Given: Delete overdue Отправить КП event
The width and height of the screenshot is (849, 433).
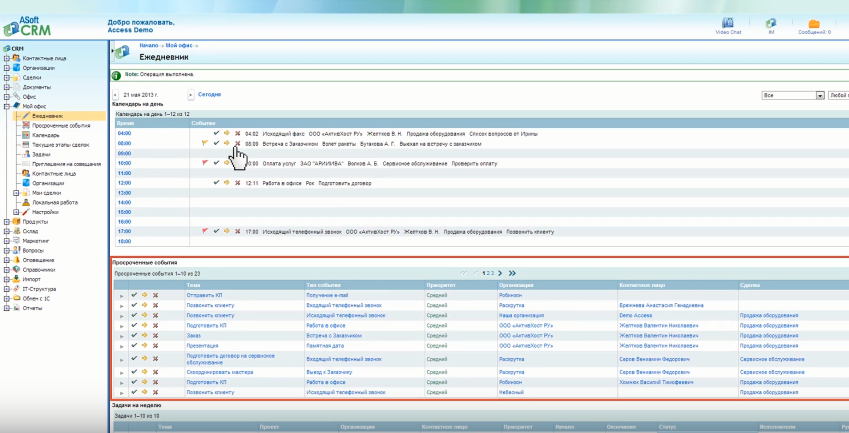Looking at the screenshot, I should point(155,296).
